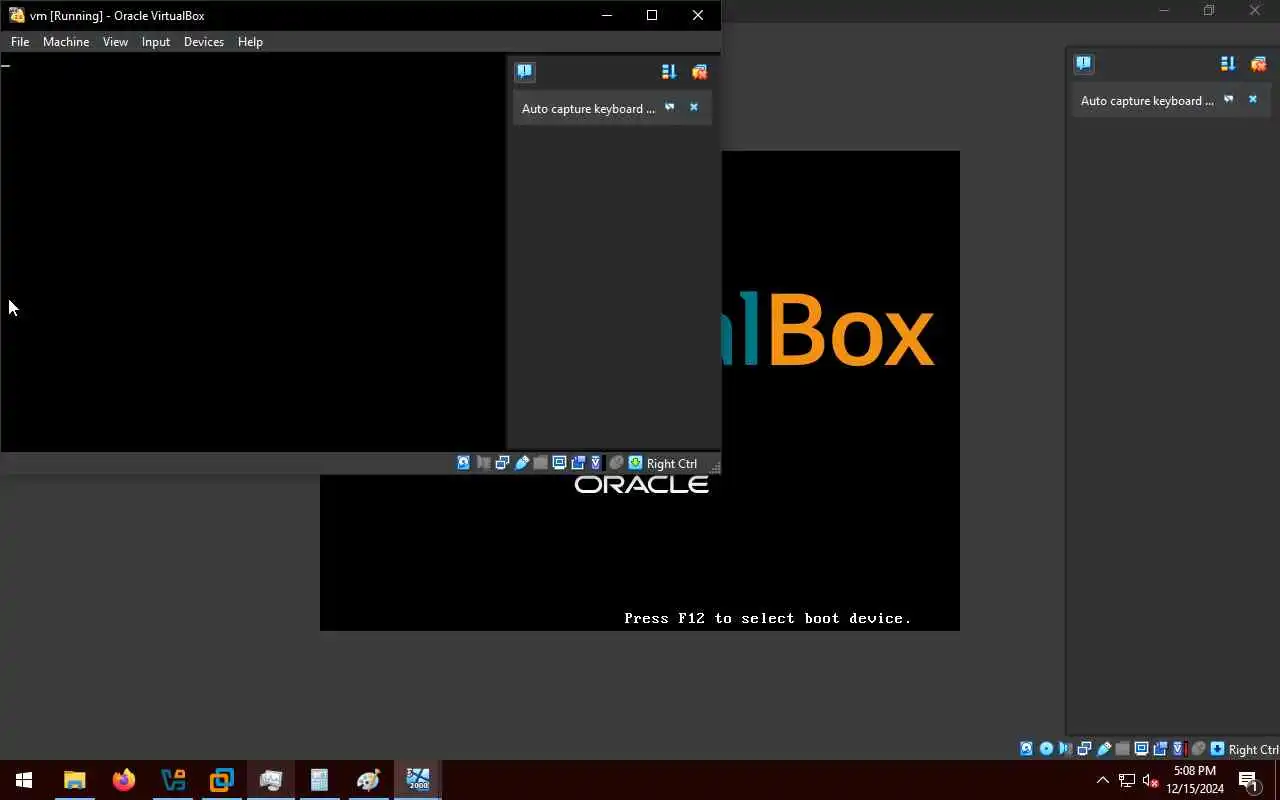Image resolution: width=1280 pixels, height=800 pixels.
Task: Click the USB indicator in front vm status bar
Action: 522,463
